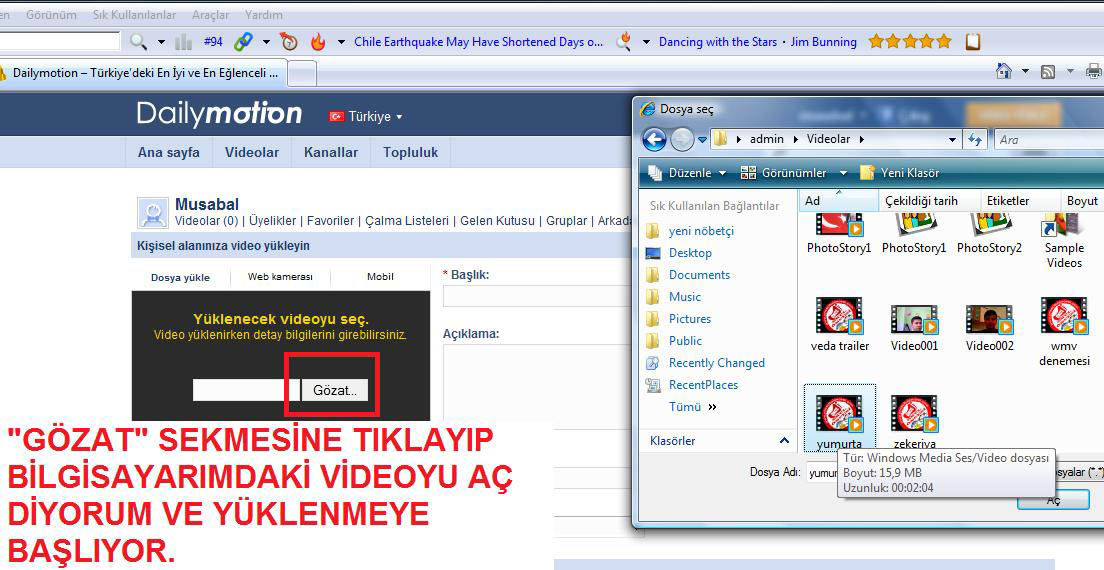Open recent pages dropdown beside Forward arrow
Viewport: 1104px width, 570px height.
click(702, 140)
